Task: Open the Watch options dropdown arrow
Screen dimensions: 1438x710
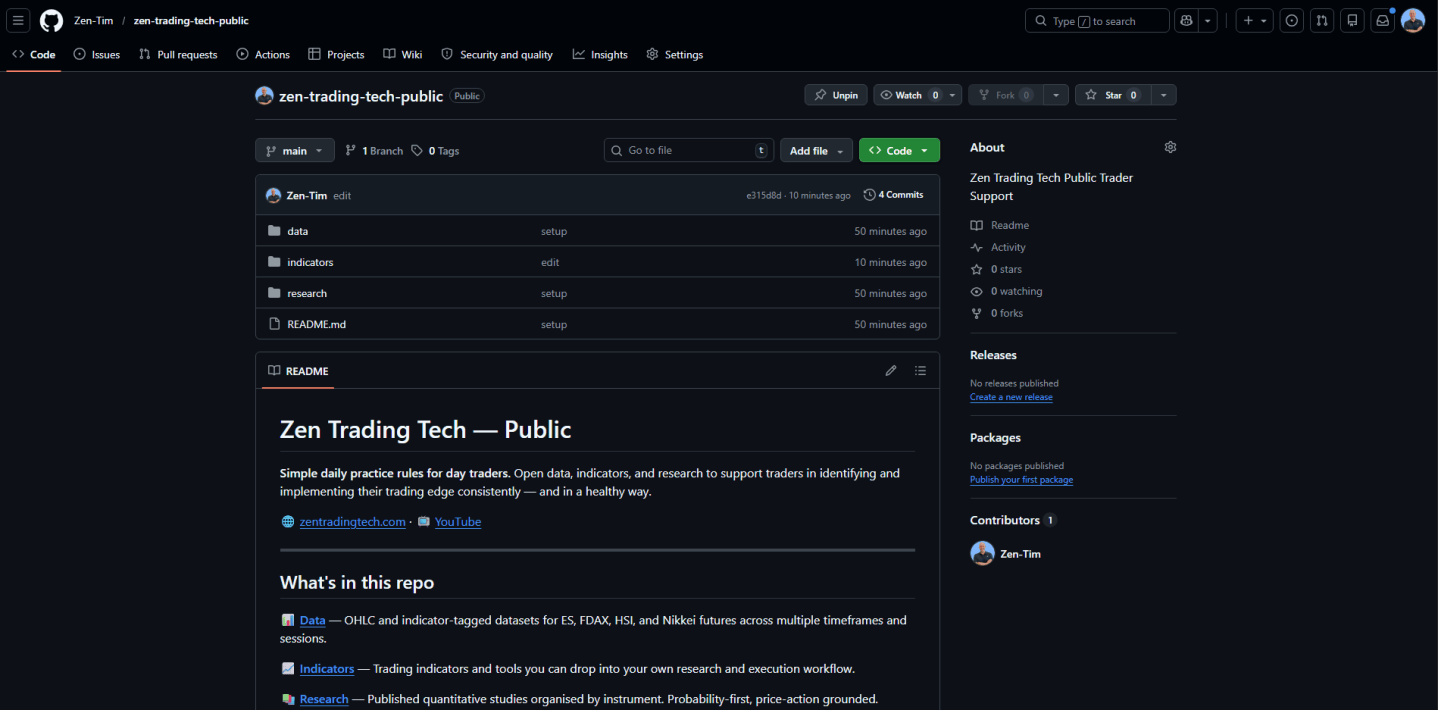Action: 953,95
